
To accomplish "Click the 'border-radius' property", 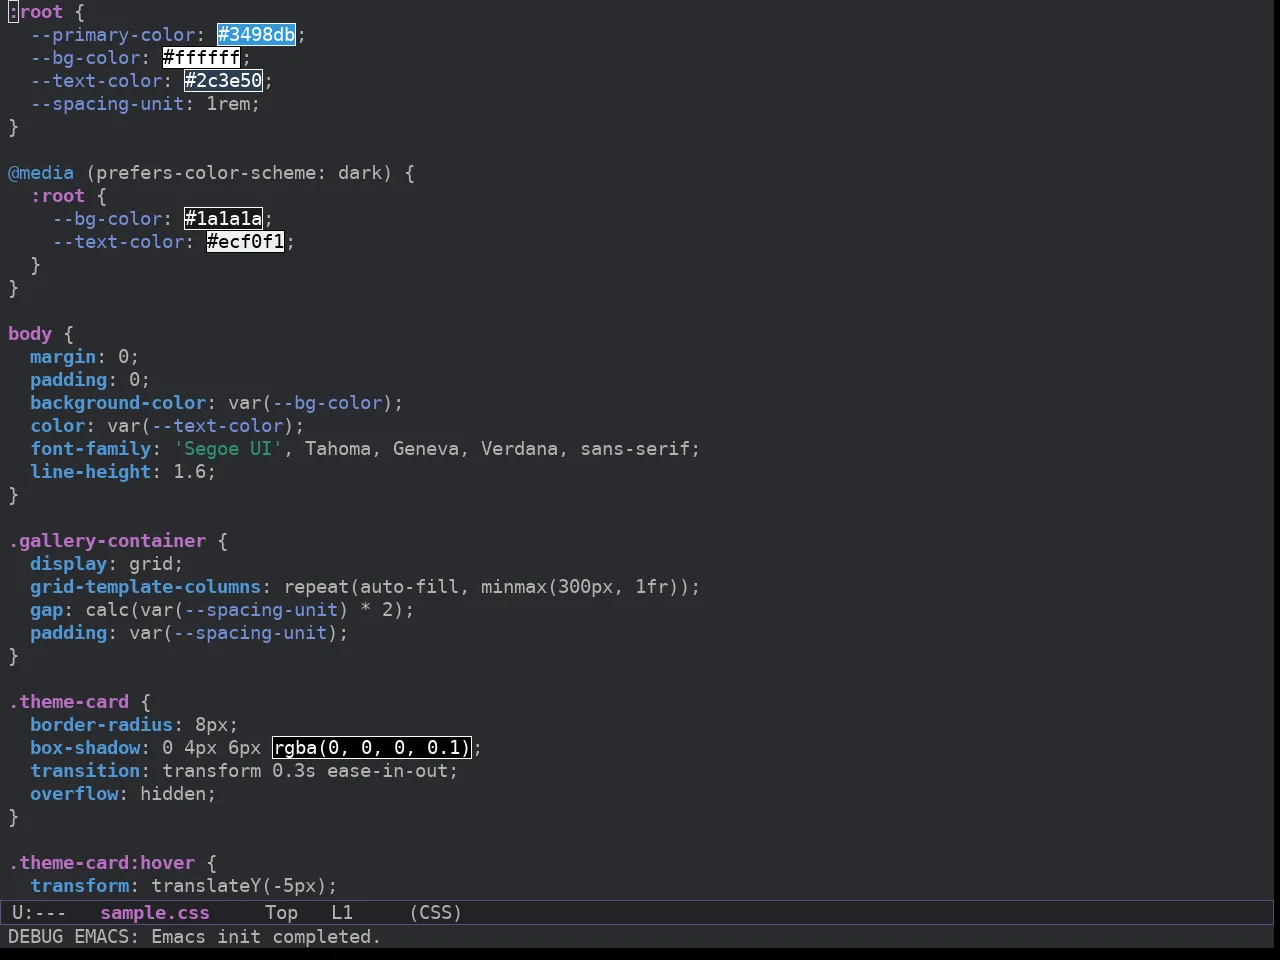I will [x=101, y=725].
